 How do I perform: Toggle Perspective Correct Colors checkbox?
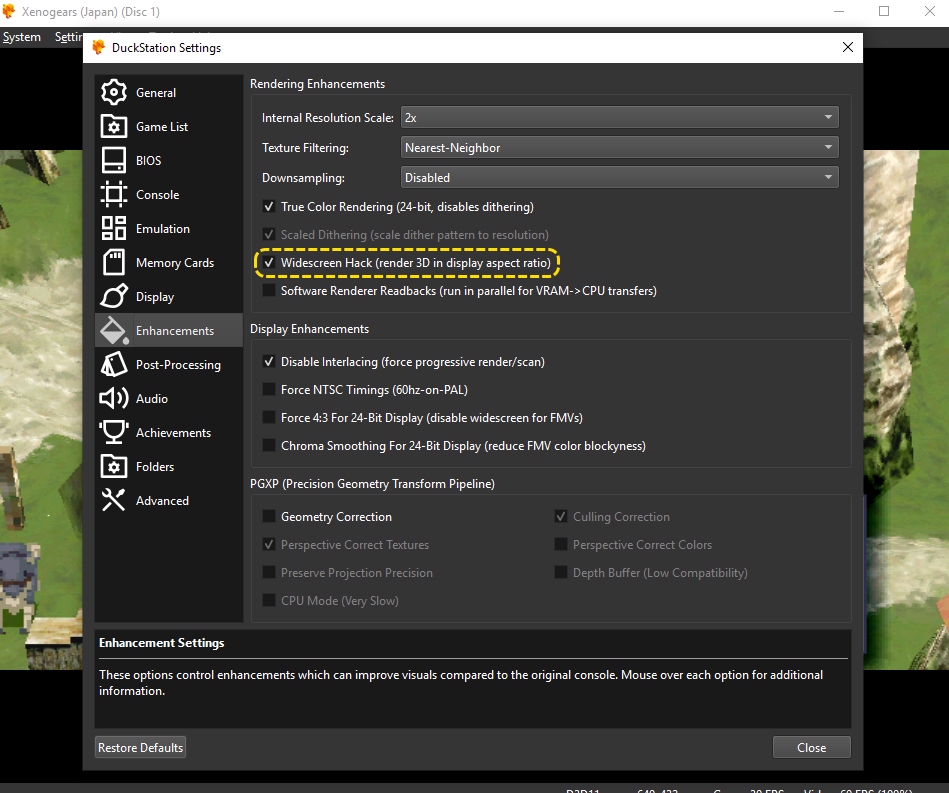560,545
